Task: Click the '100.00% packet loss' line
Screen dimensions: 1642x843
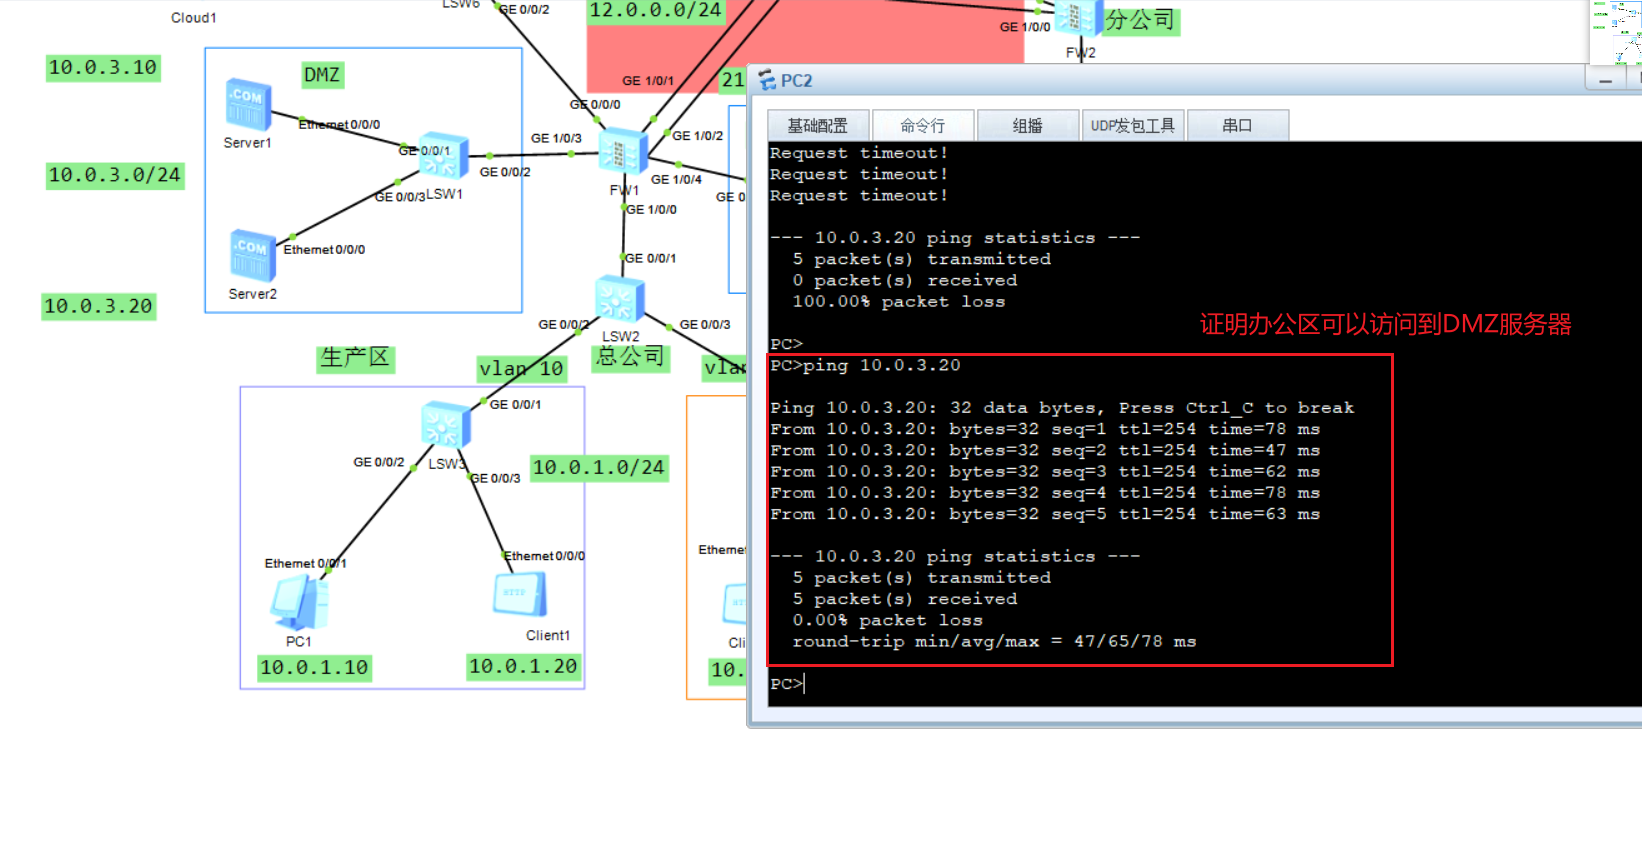Action: click(898, 301)
